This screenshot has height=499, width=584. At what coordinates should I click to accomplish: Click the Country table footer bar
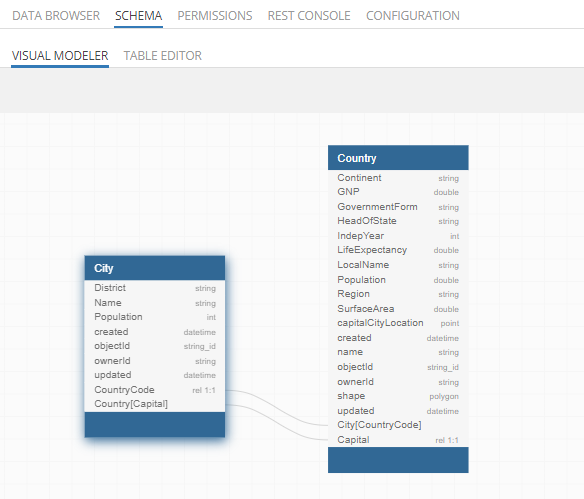tap(398, 460)
